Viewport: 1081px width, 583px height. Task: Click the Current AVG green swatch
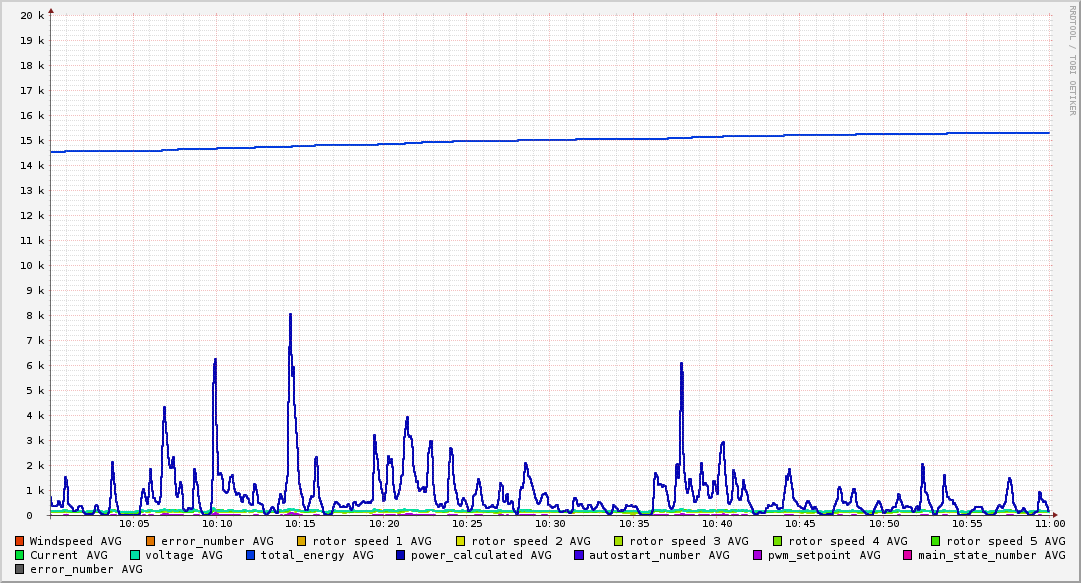coord(19,555)
